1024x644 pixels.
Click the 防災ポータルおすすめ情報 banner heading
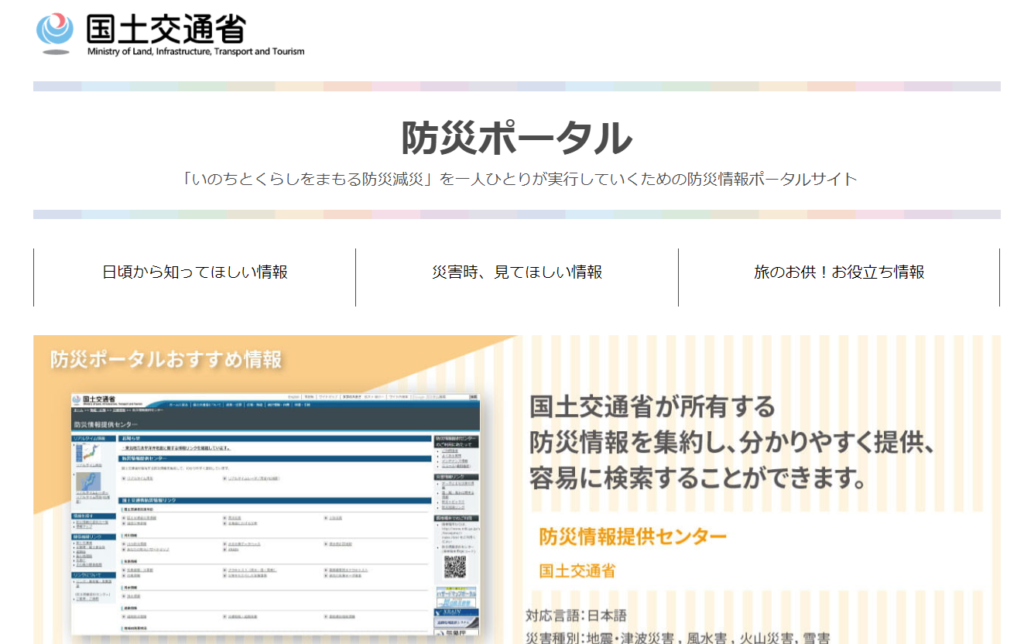[166, 359]
